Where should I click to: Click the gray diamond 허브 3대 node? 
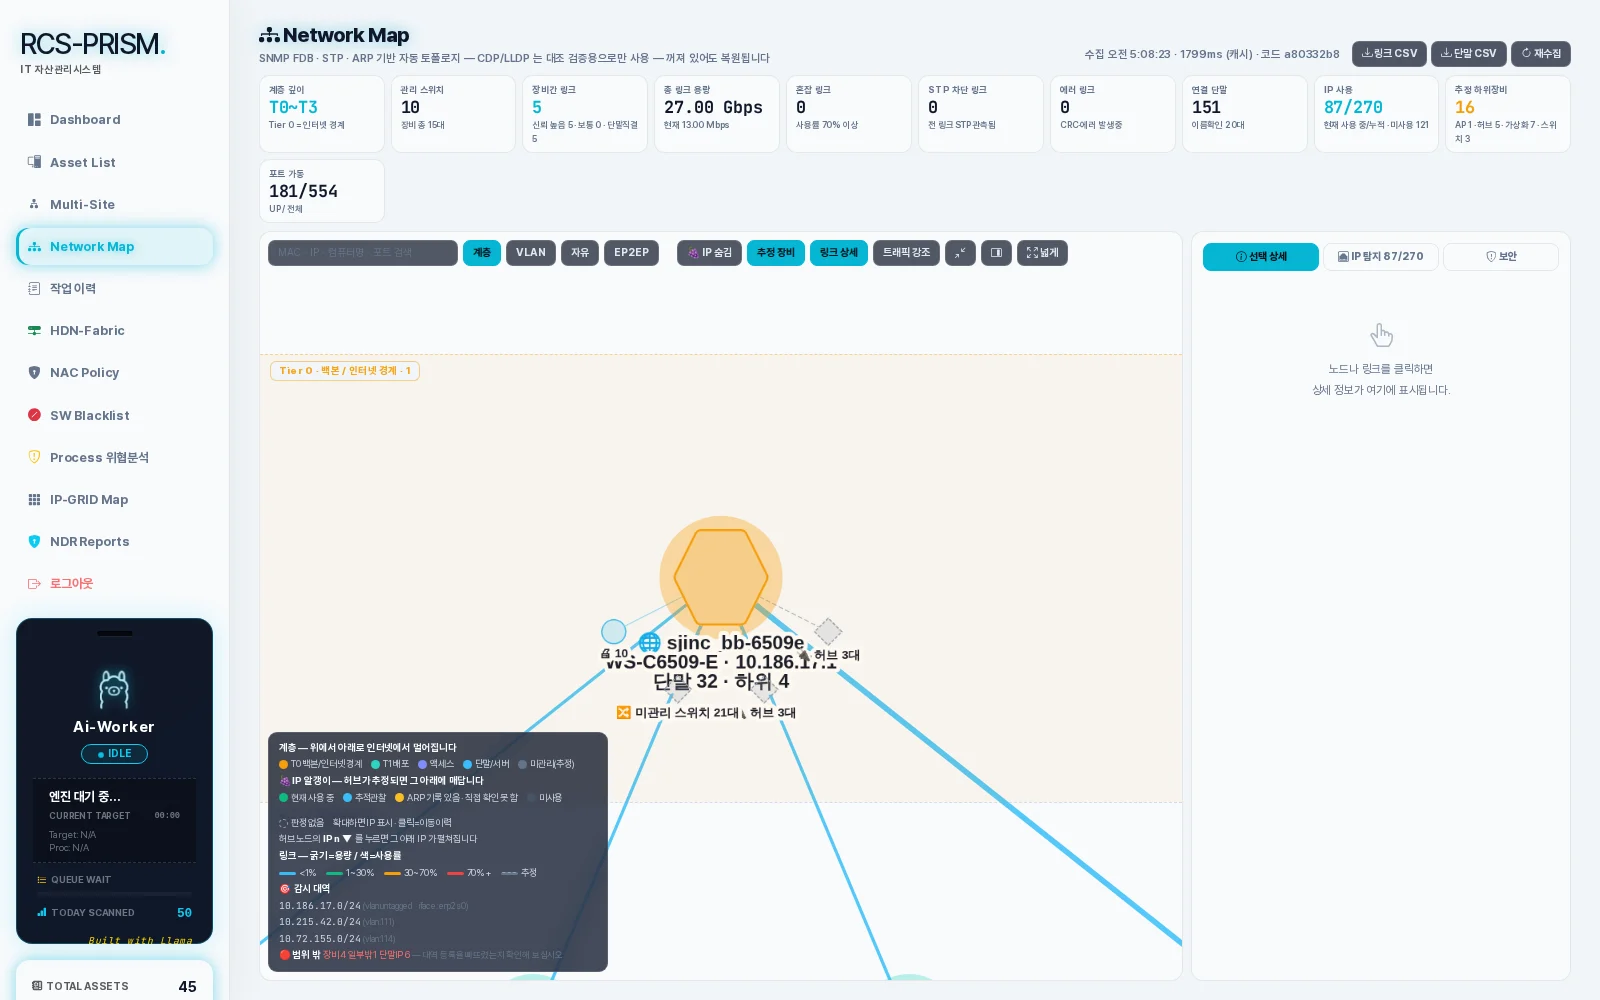(x=828, y=631)
